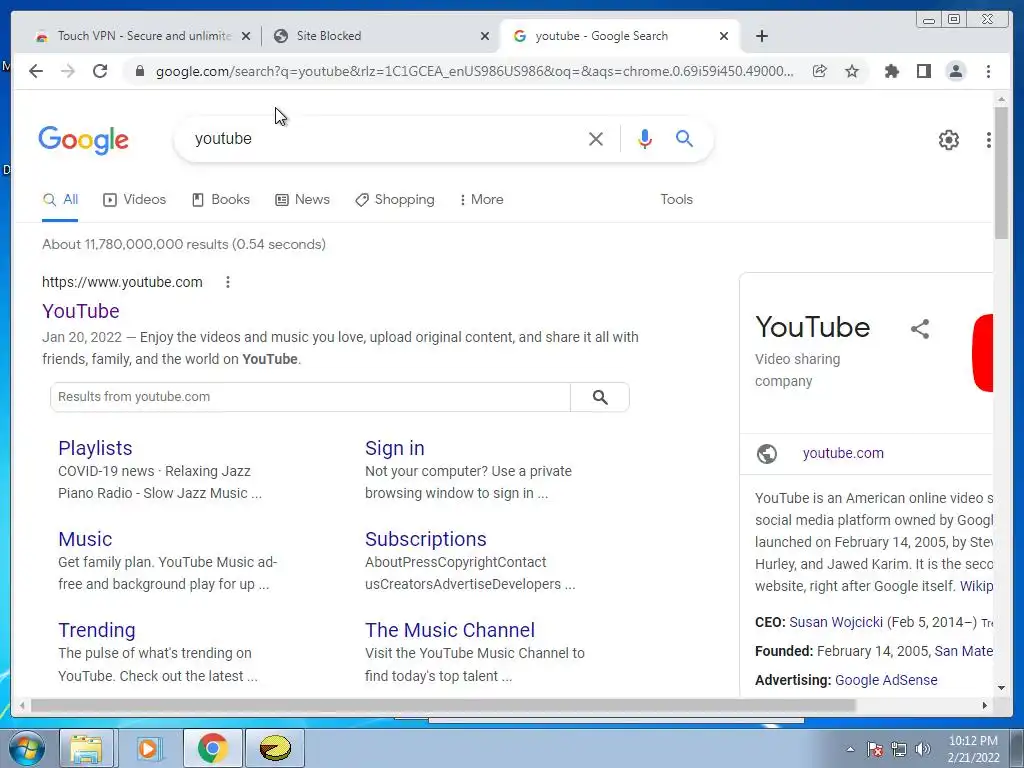Open Chrome's three-dot menu

(x=988, y=71)
